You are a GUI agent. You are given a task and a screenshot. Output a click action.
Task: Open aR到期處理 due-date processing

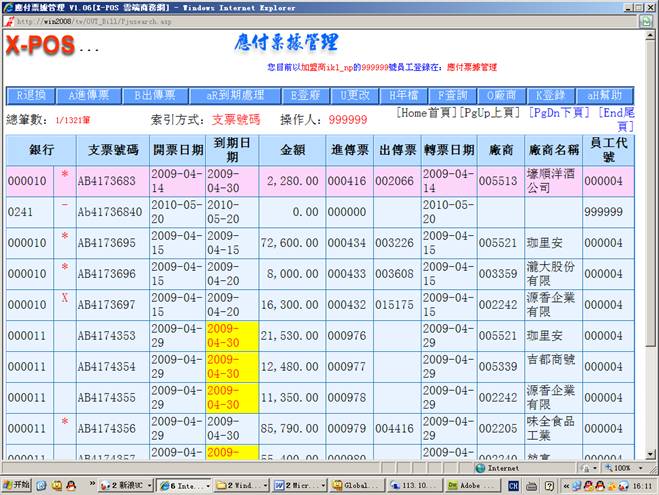(234, 96)
